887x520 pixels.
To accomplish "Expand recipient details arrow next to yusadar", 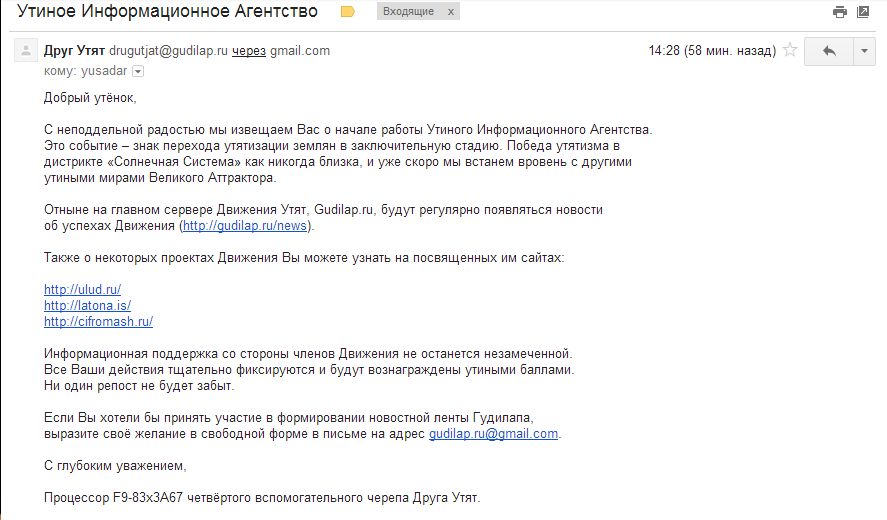I will tap(138, 71).
